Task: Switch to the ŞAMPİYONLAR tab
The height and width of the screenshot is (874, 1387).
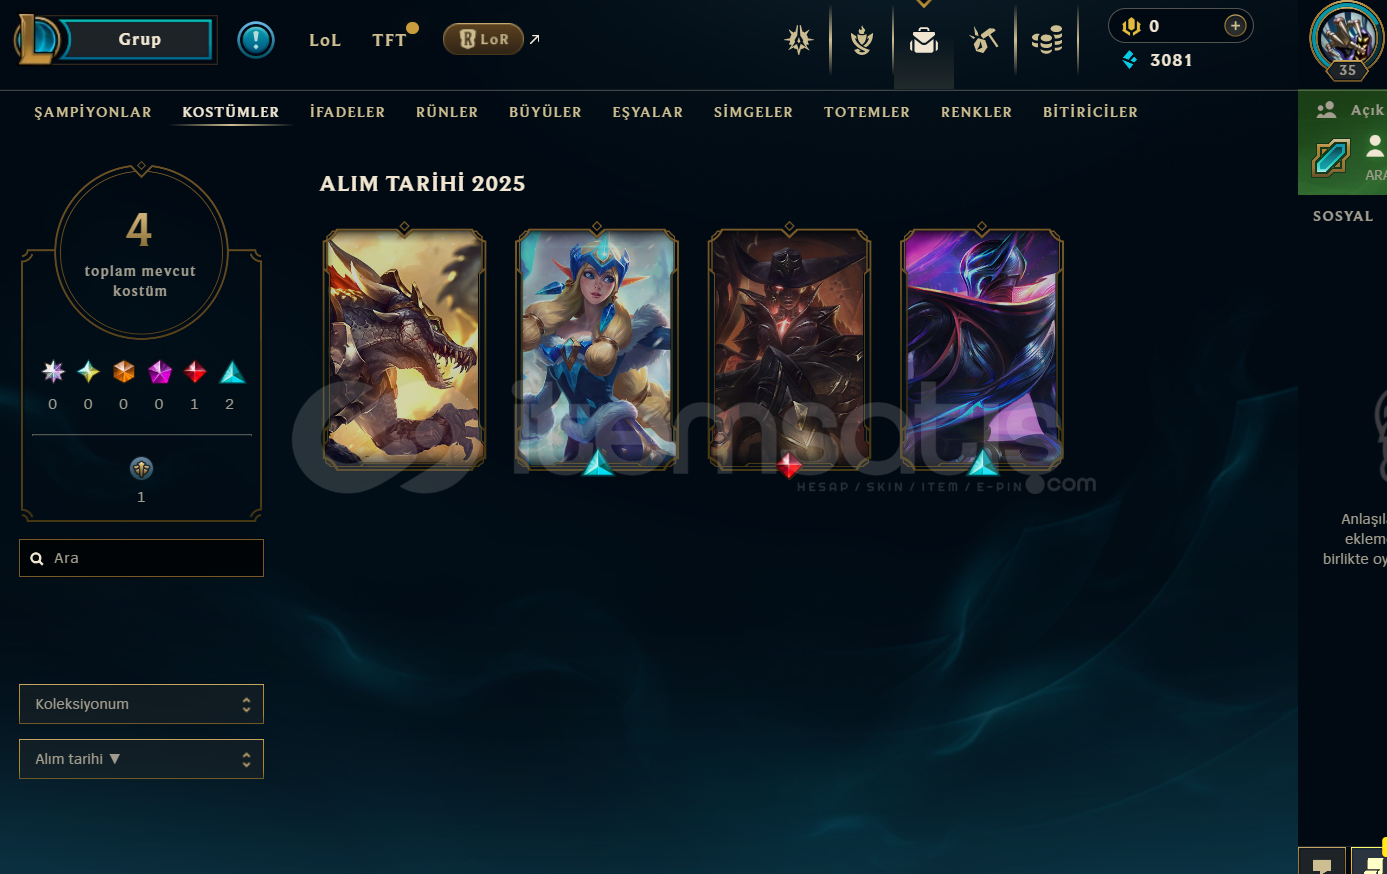Action: pyautogui.click(x=93, y=112)
